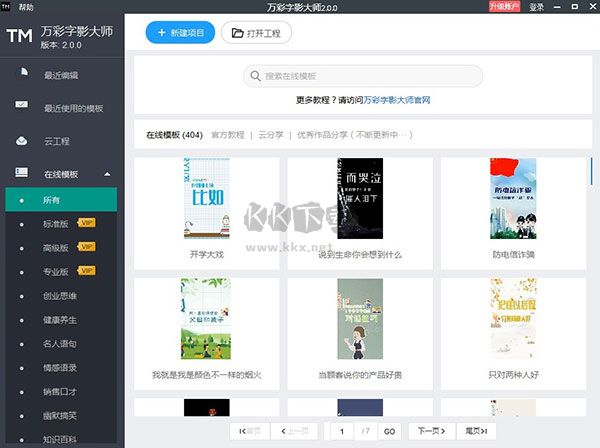Image resolution: width=600 pixels, height=448 pixels.
Task: Select 幽默搞笑 category
Action: 60,415
